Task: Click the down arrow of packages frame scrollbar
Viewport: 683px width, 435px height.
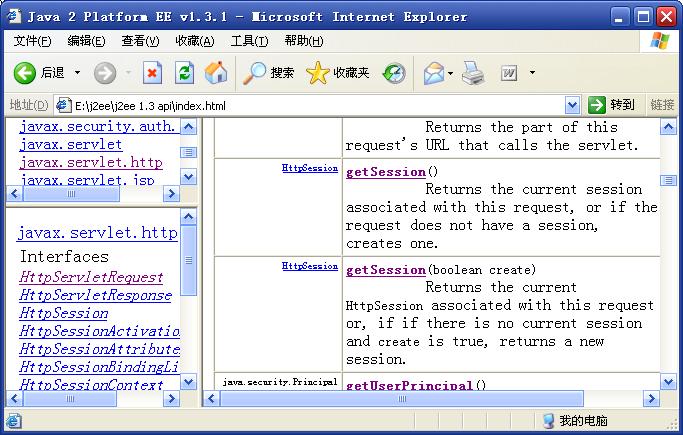Action: 189,177
